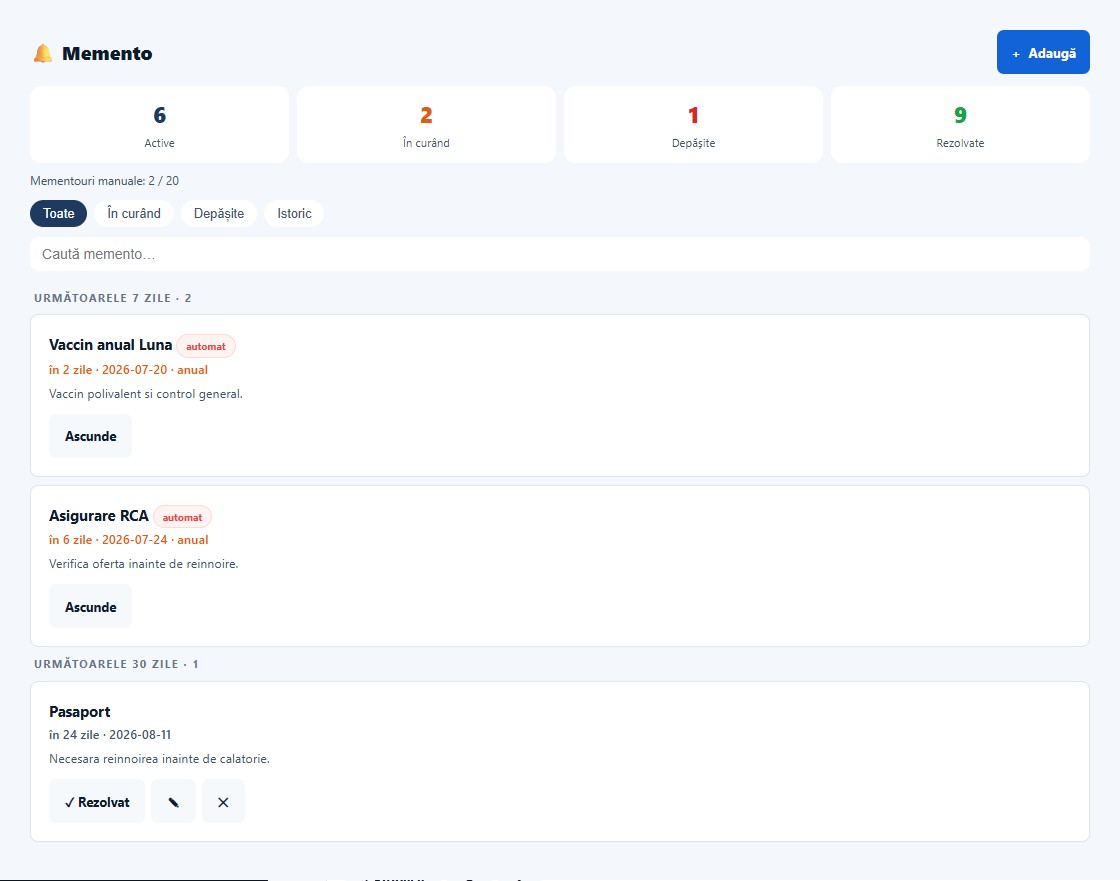Delete Pasaport memento with the X icon
Screen dimensions: 1120x881
pyautogui.click(x=223, y=802)
